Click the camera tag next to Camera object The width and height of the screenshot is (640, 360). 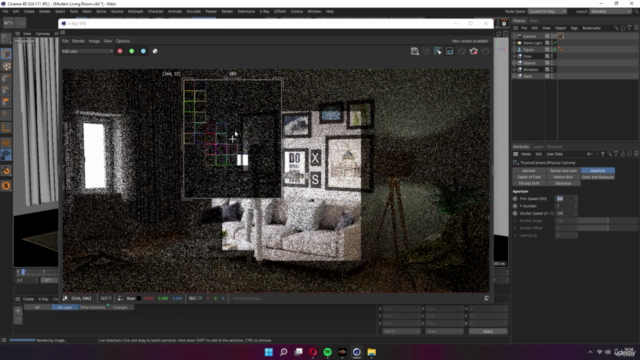[561, 36]
